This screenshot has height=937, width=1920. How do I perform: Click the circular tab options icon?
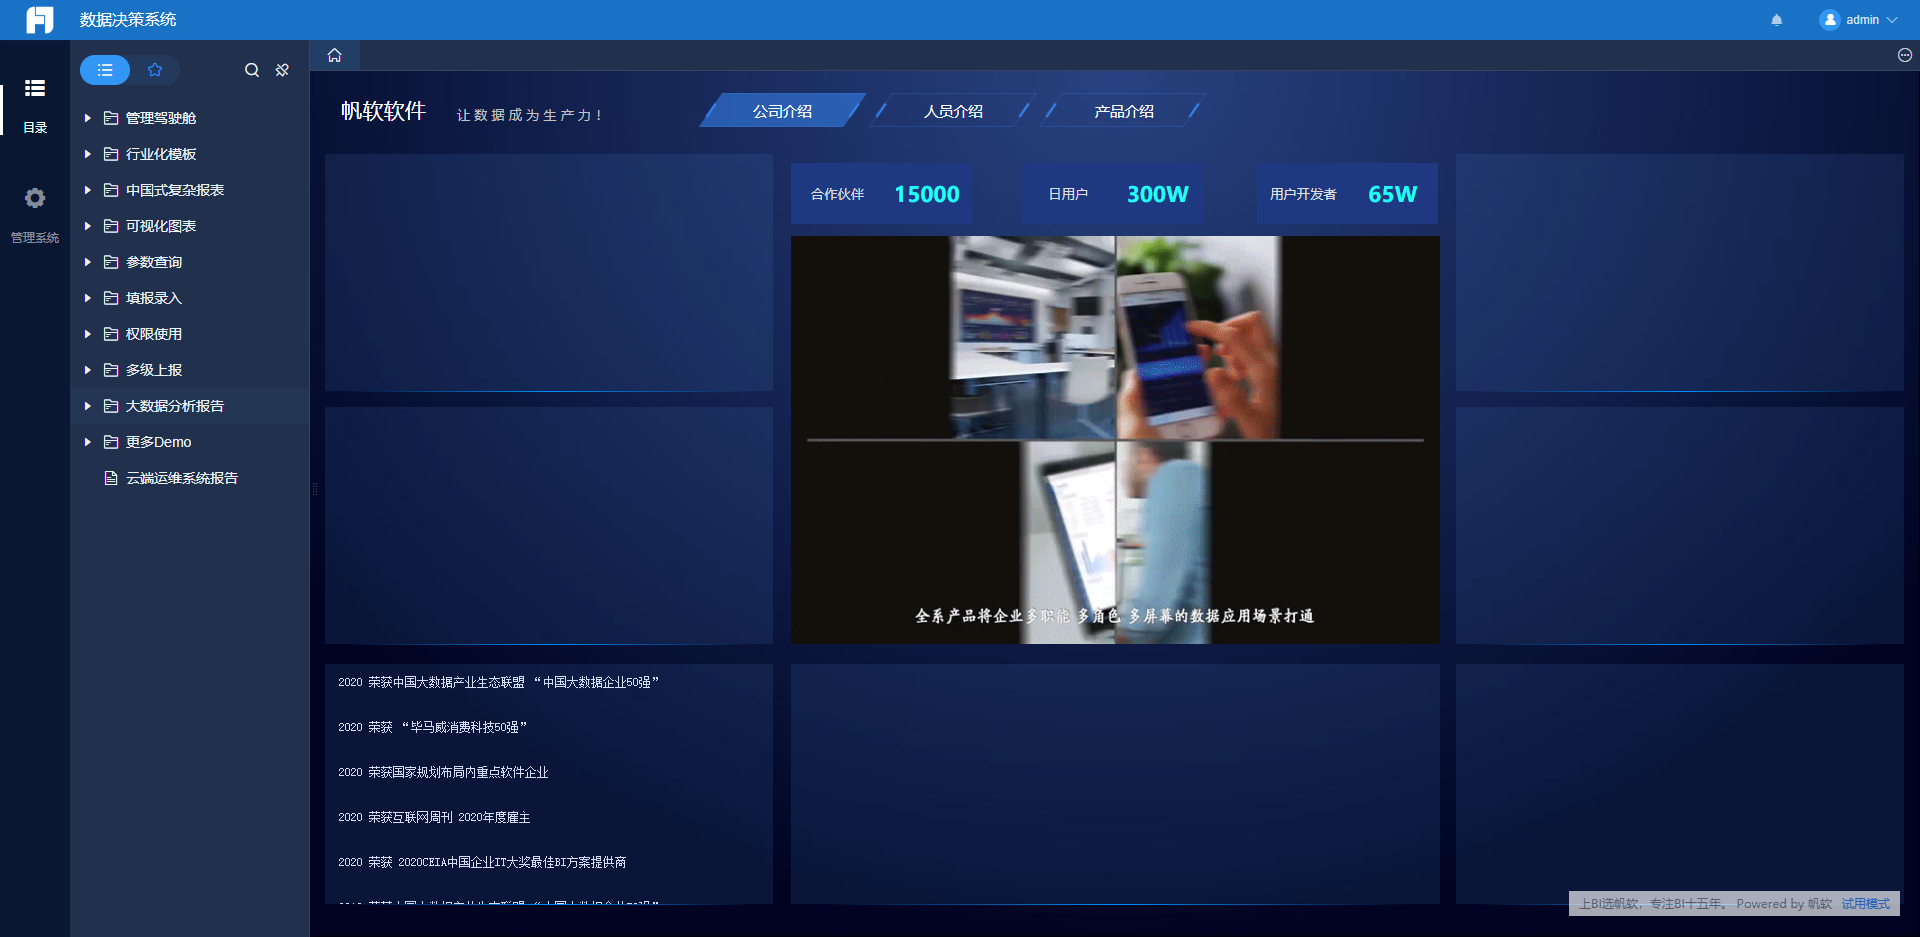click(x=1905, y=55)
